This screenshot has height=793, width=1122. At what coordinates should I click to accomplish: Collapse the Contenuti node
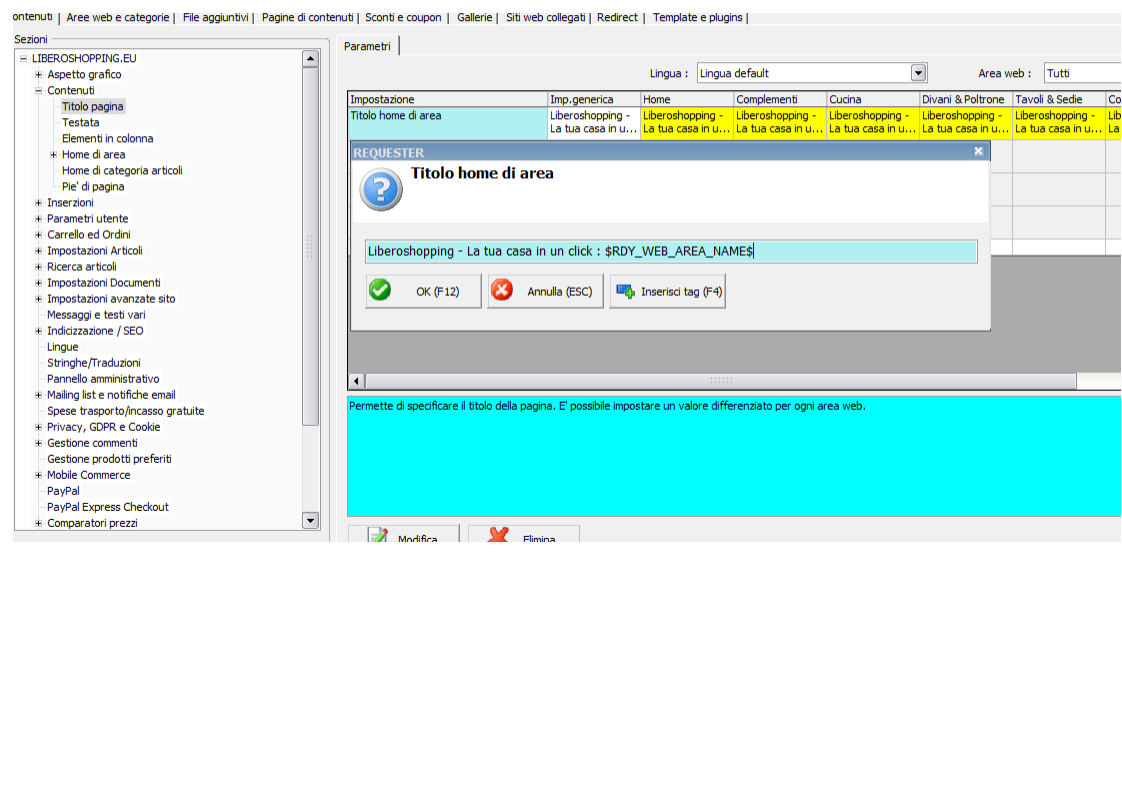coord(39,91)
